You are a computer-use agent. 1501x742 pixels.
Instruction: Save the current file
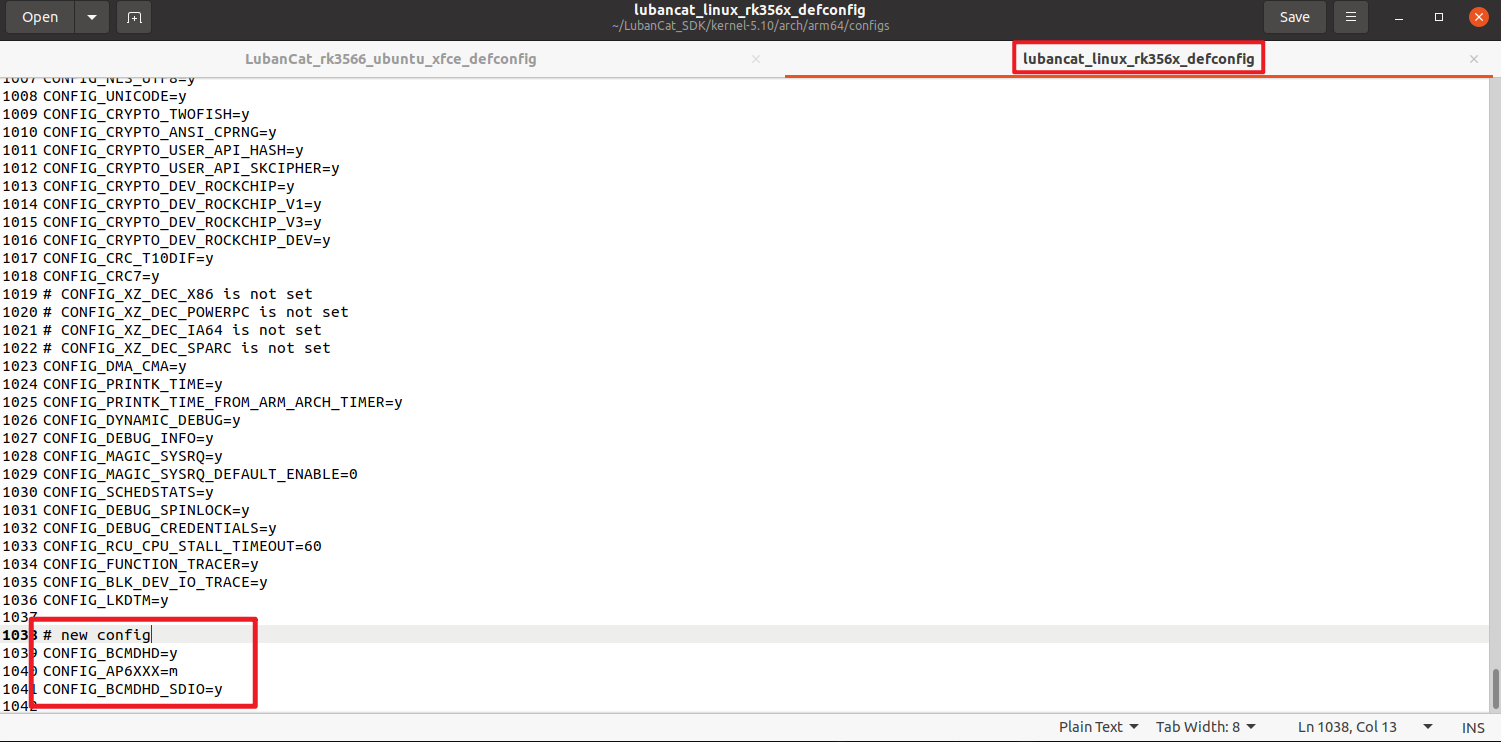1294,17
